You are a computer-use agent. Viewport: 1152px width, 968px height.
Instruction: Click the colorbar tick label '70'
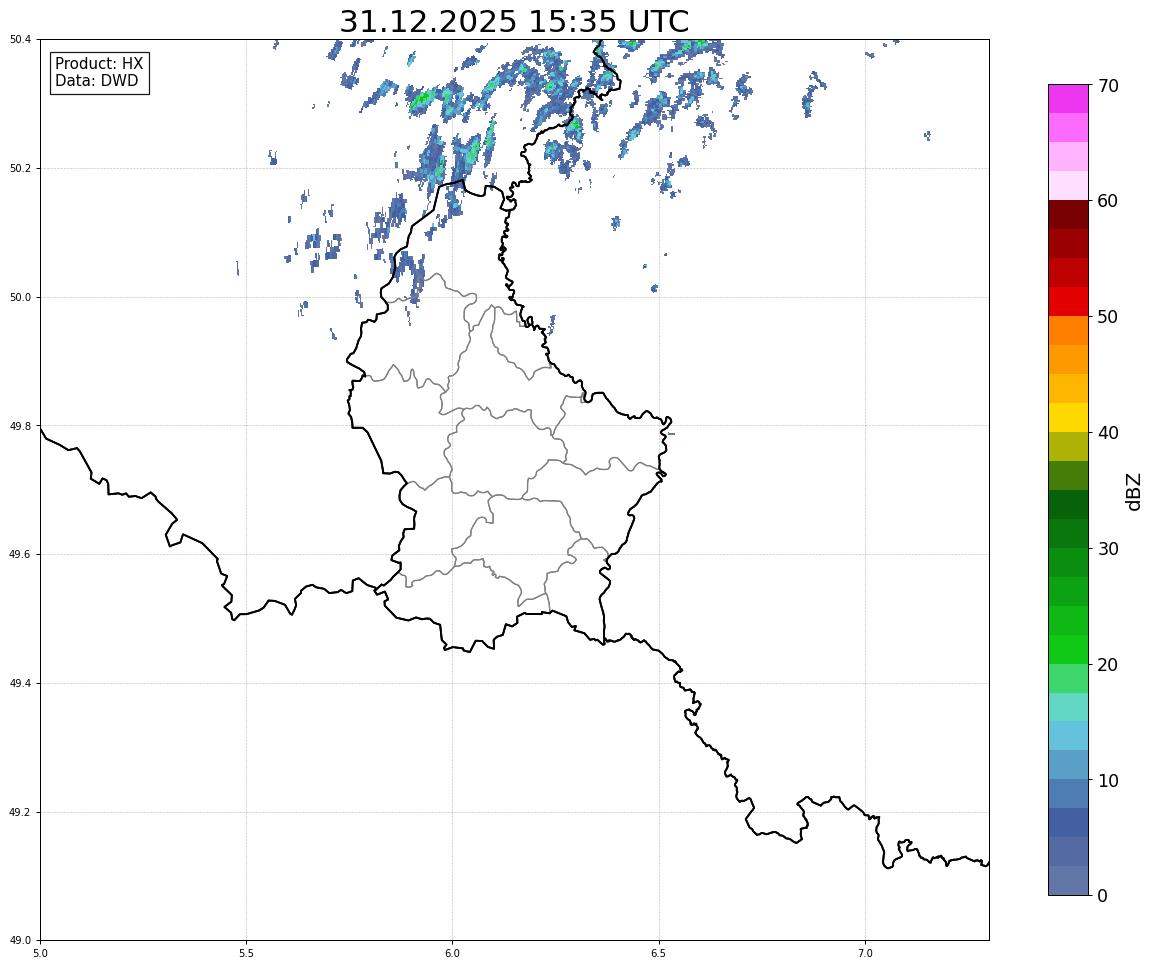(x=1108, y=86)
